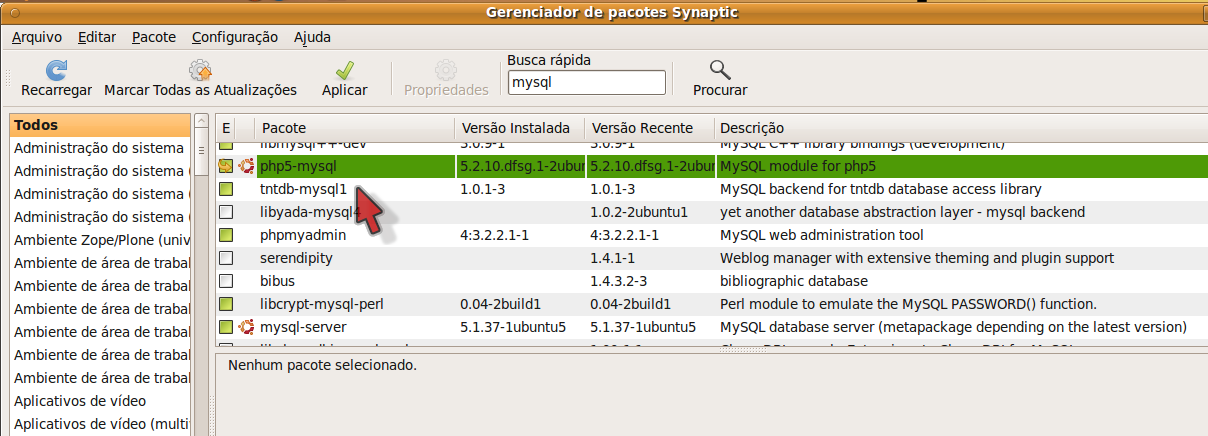Sort by Versão Recente column header
The height and width of the screenshot is (436, 1208).
click(x=650, y=128)
